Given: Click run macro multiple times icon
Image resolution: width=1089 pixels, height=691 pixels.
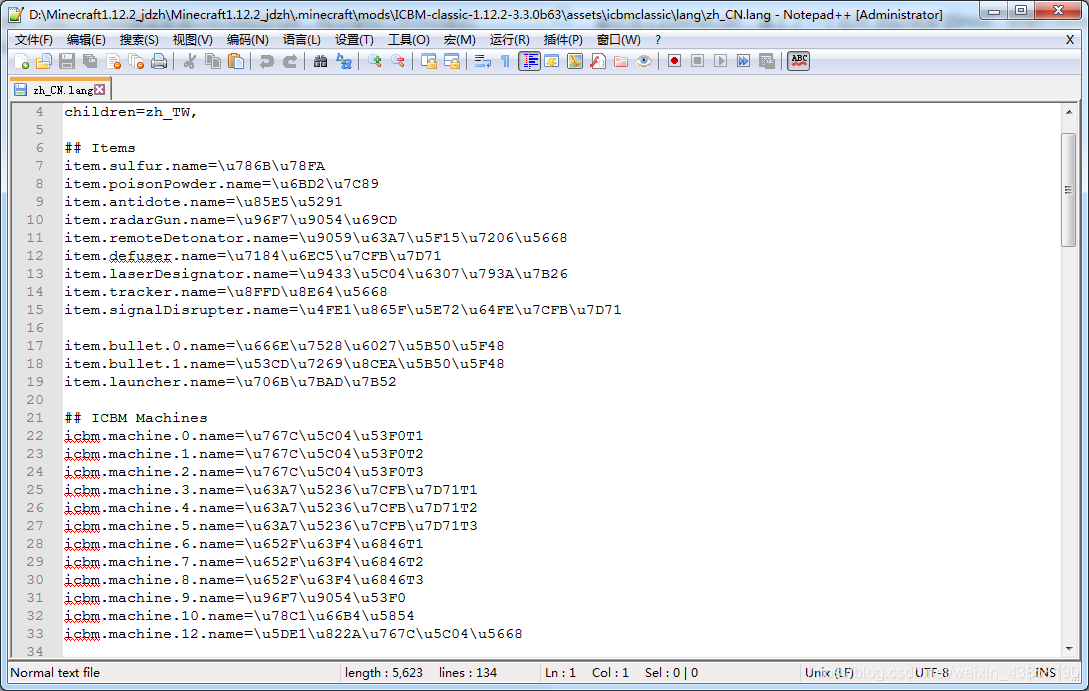Looking at the screenshot, I should click(743, 62).
